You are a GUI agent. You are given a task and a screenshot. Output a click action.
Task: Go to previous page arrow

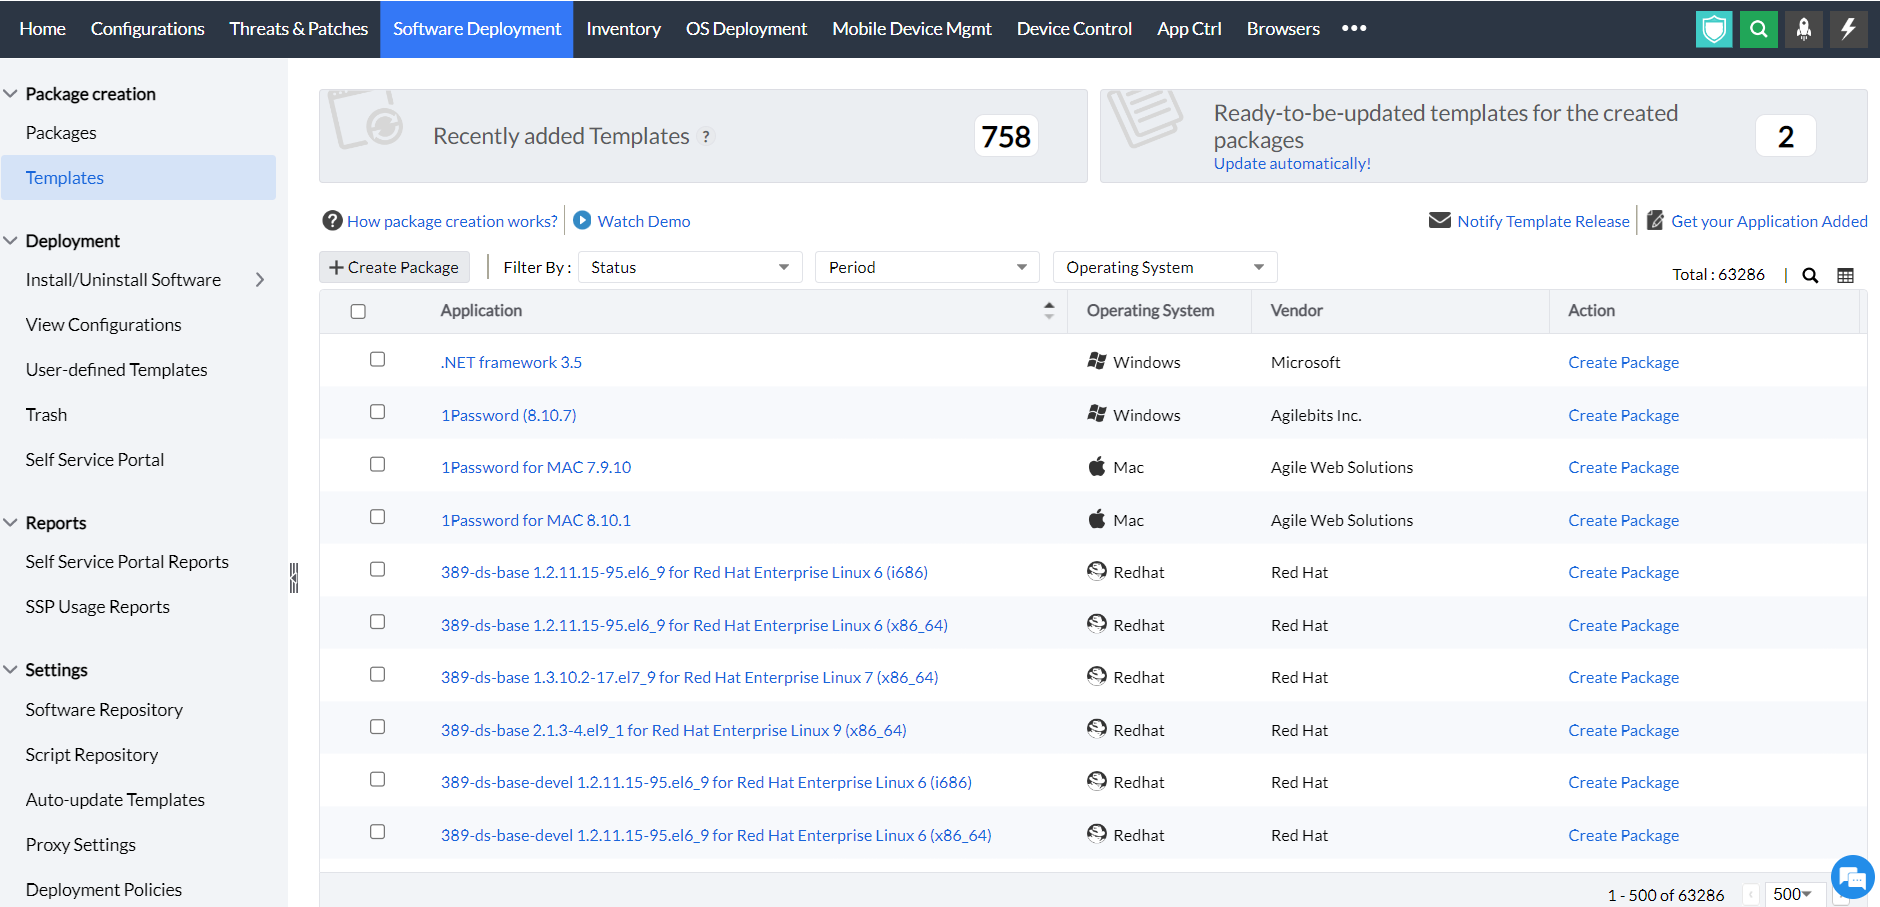[x=1751, y=895]
